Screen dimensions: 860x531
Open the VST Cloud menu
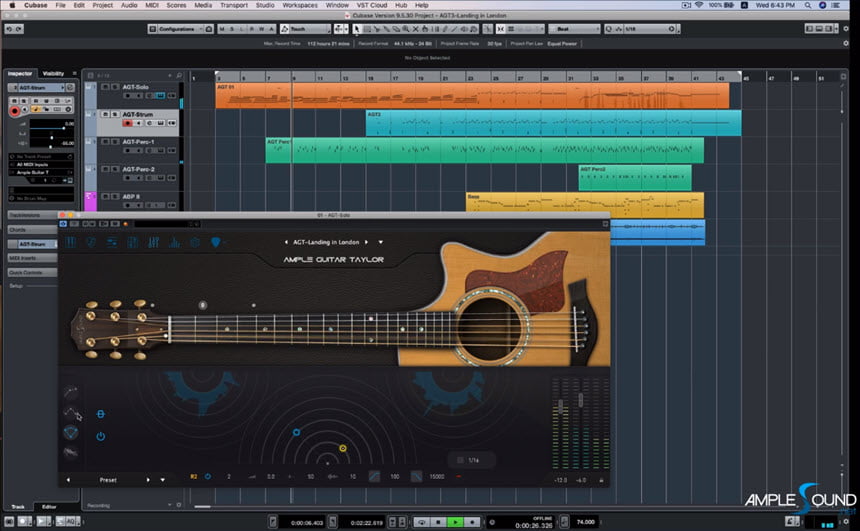tap(372, 5)
